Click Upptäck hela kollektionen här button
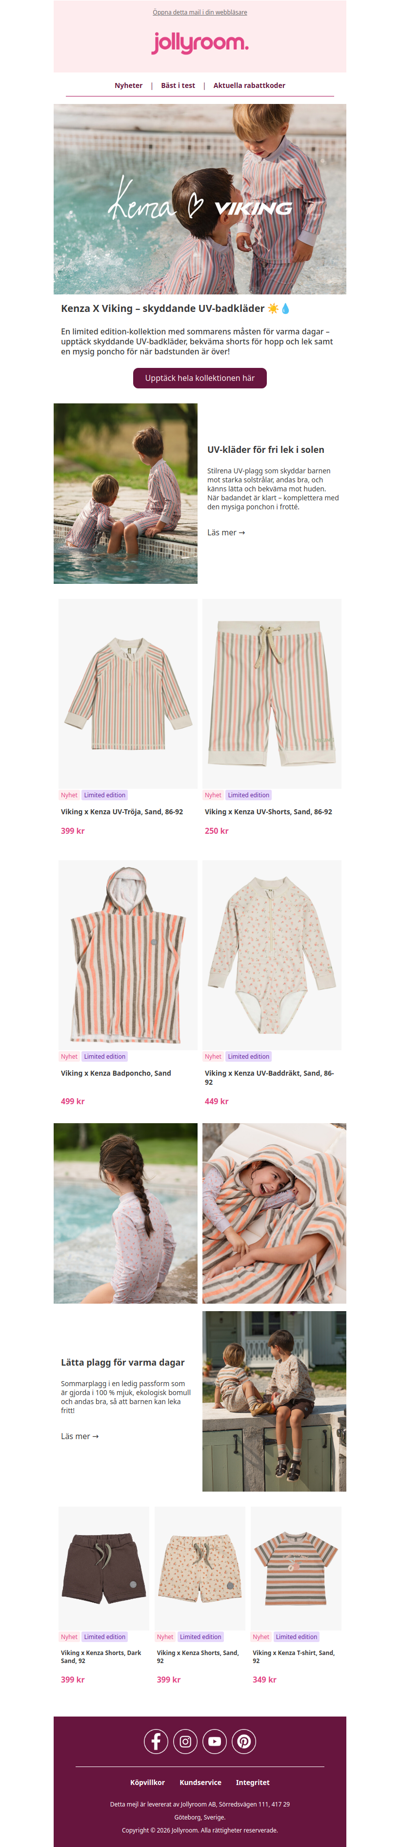Image resolution: width=400 pixels, height=1847 pixels. (200, 378)
